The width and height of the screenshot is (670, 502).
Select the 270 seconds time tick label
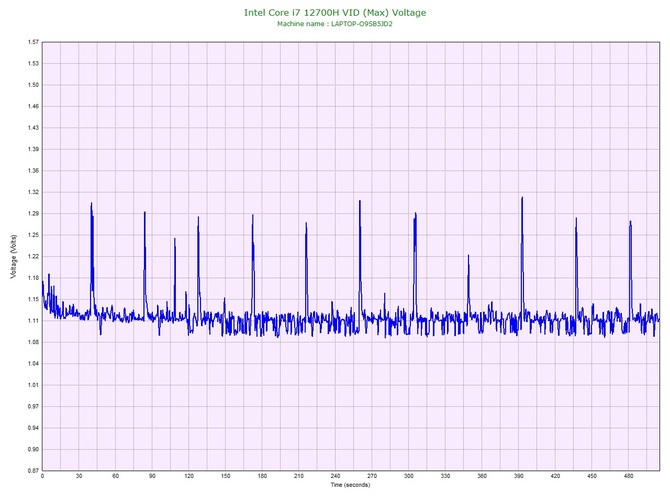tap(372, 476)
